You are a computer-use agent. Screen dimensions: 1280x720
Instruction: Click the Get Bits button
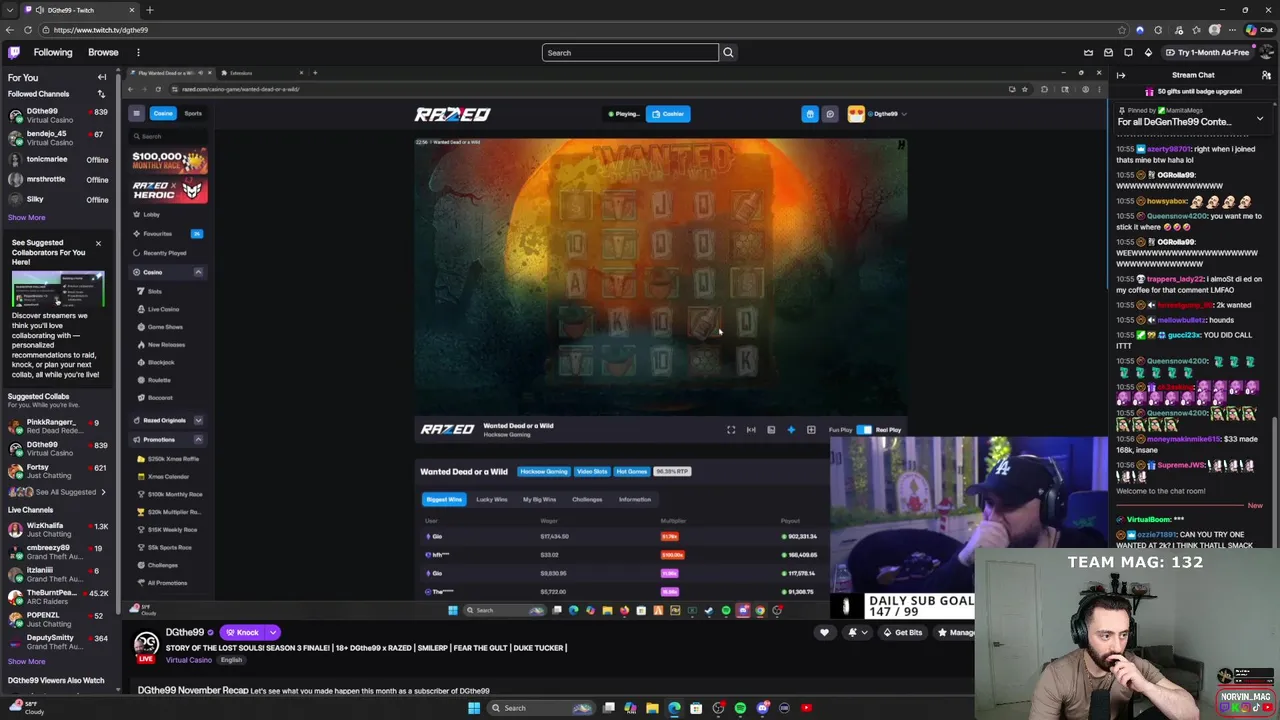click(x=903, y=632)
